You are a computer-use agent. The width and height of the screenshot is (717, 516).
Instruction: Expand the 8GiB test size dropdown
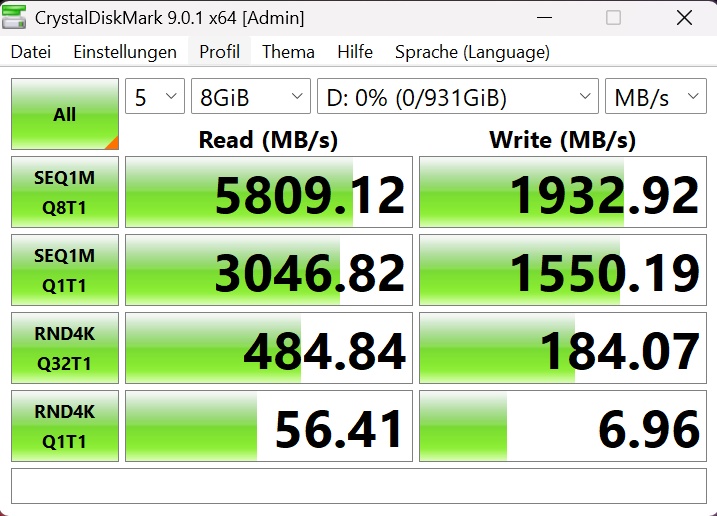coord(251,97)
